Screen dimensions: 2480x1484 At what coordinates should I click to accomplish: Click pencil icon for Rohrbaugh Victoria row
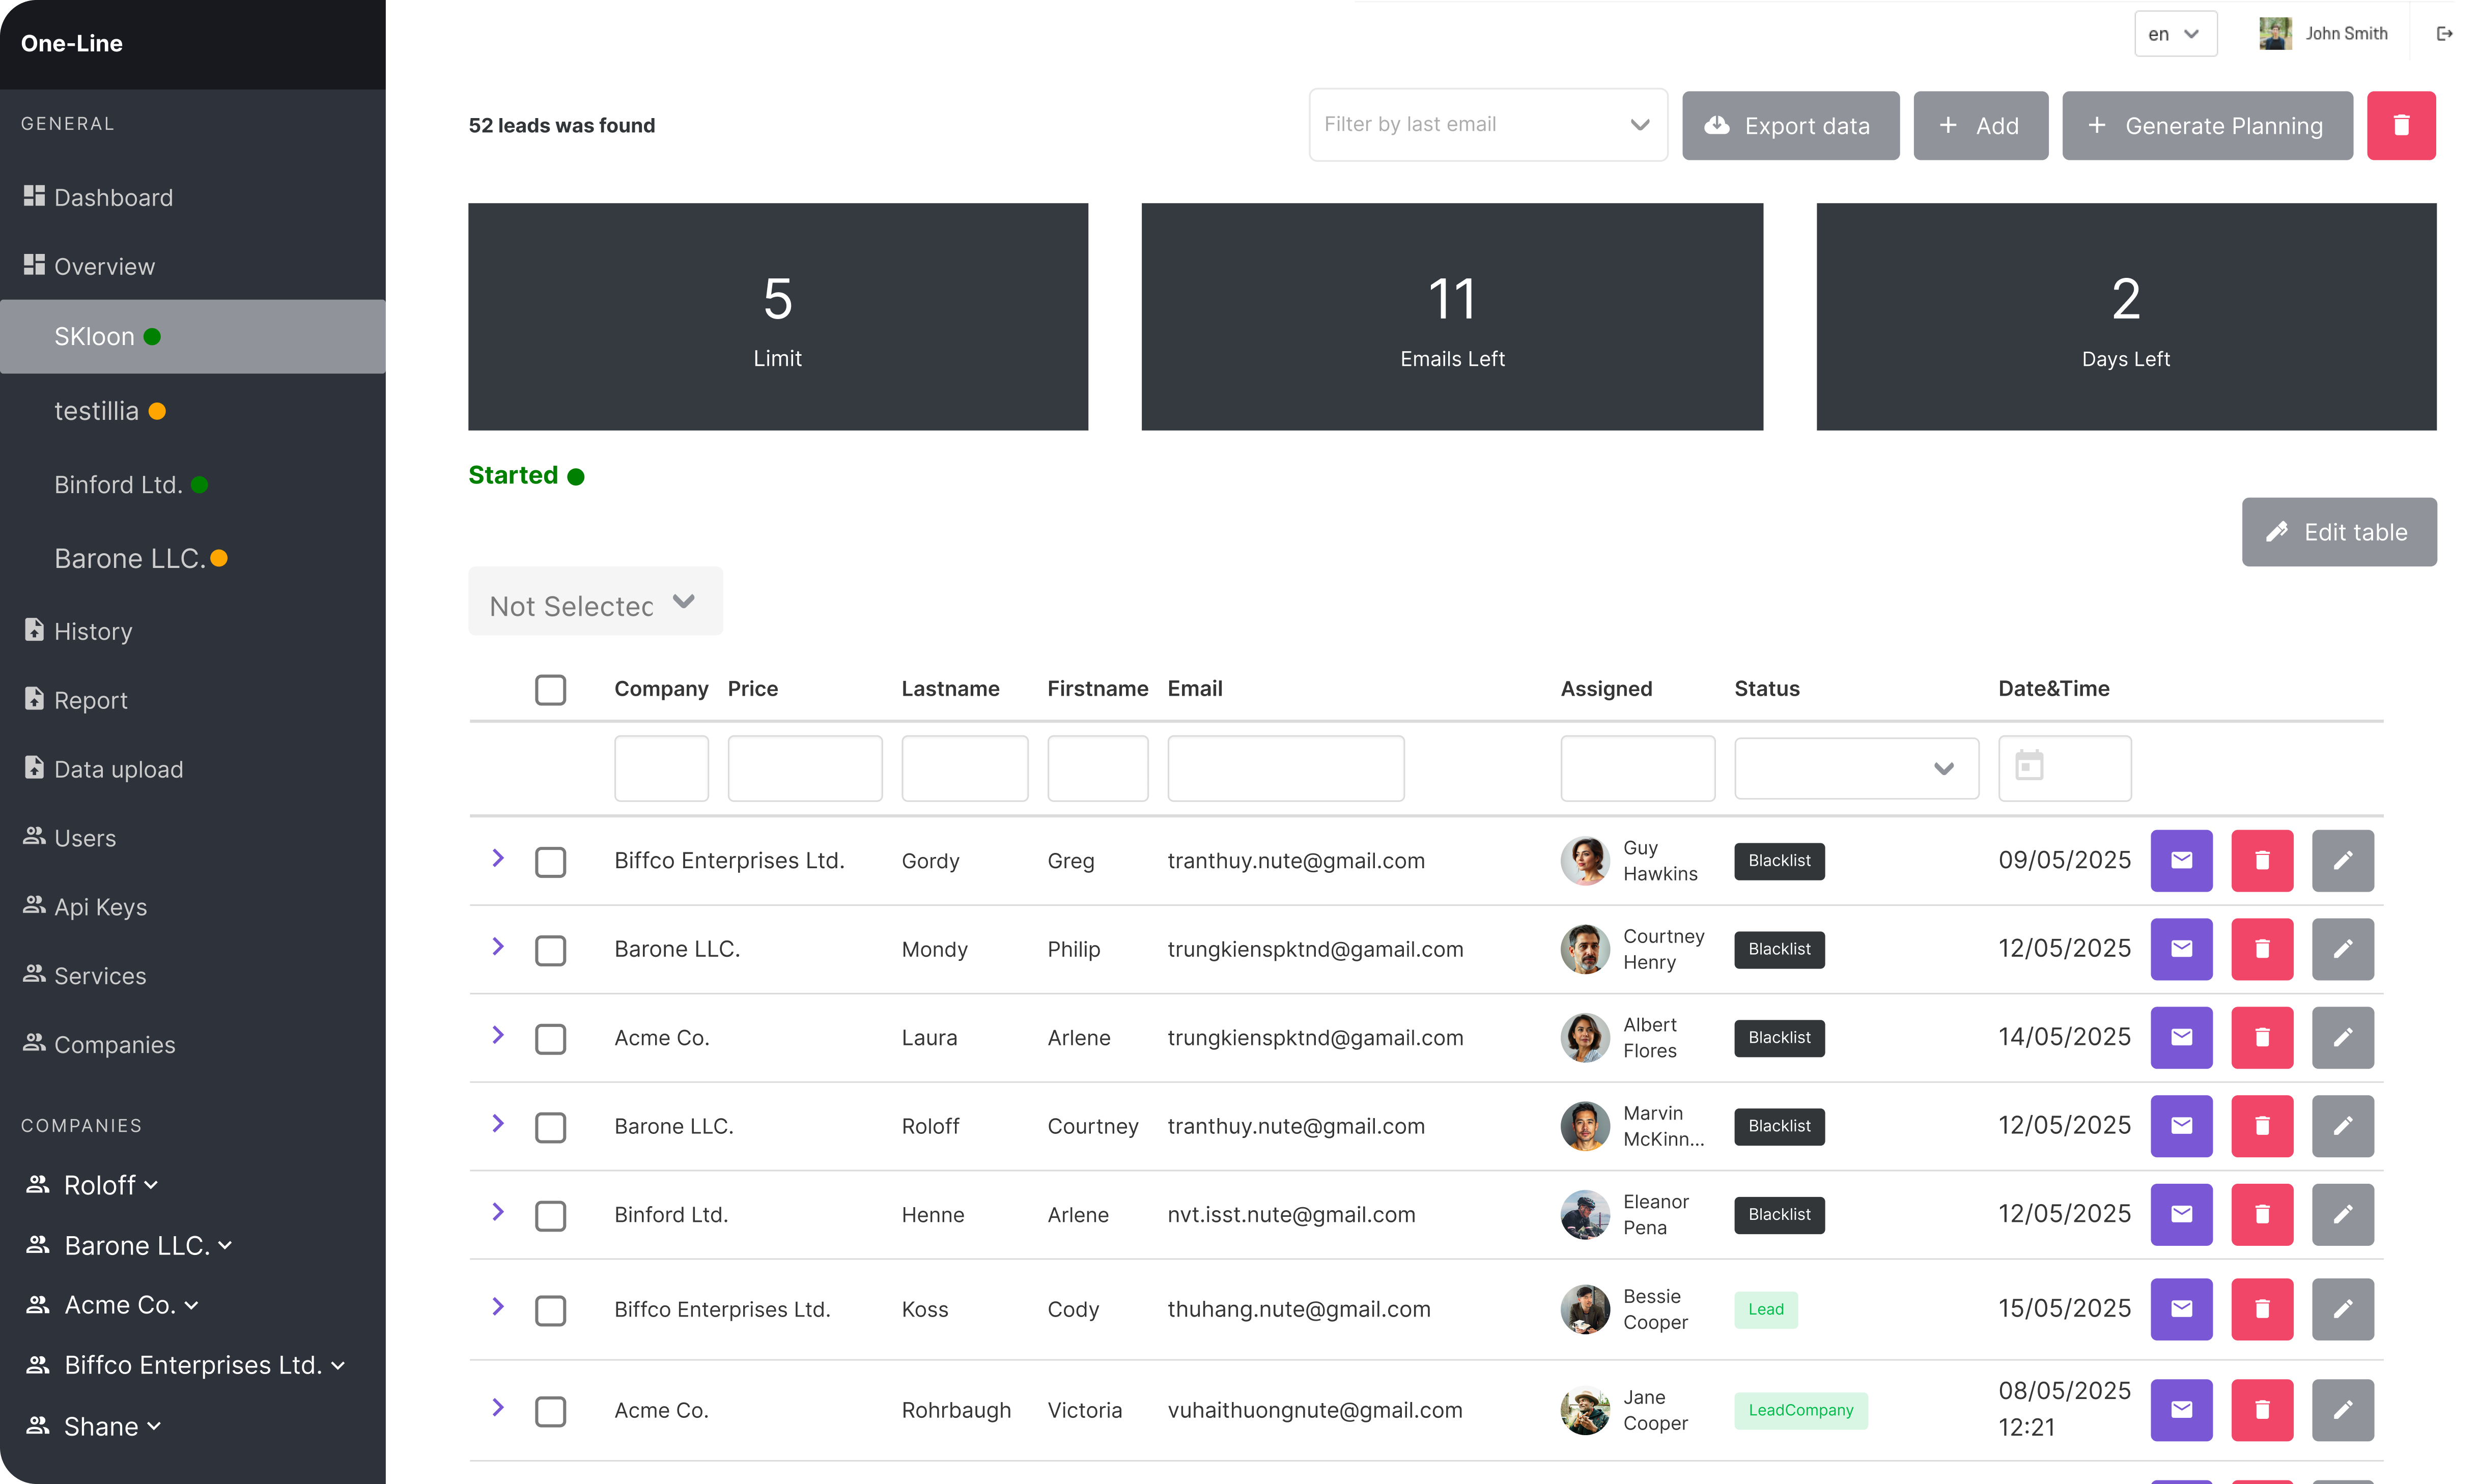[2342, 1409]
